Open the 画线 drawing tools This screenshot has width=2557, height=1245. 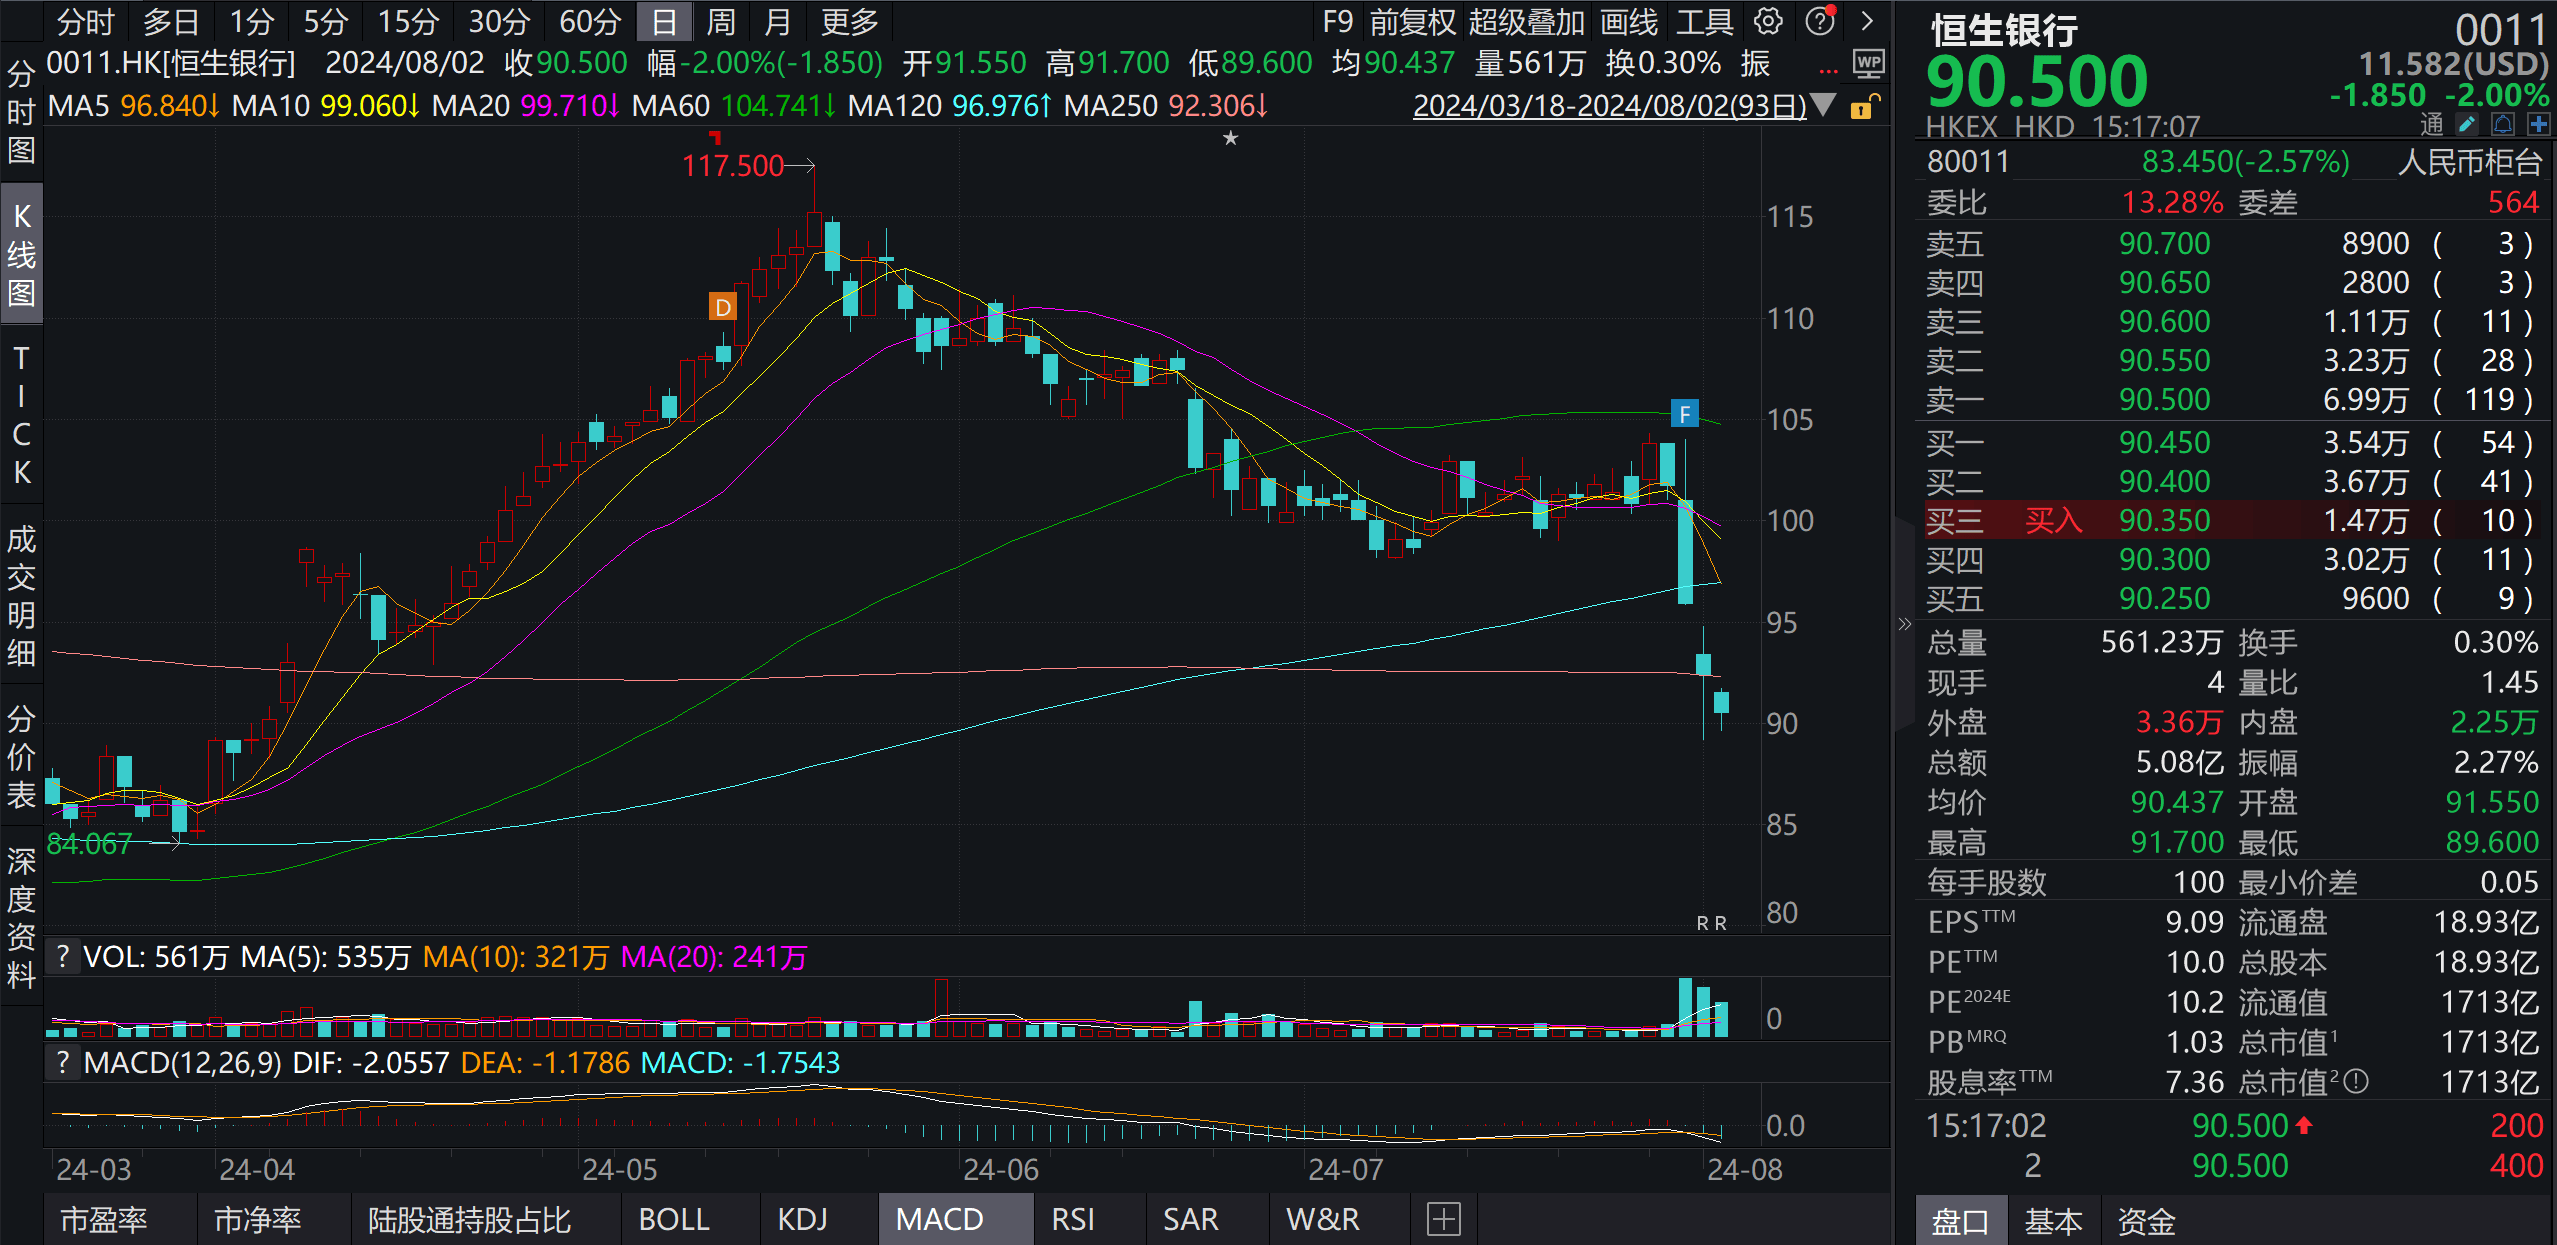[x=1628, y=21]
